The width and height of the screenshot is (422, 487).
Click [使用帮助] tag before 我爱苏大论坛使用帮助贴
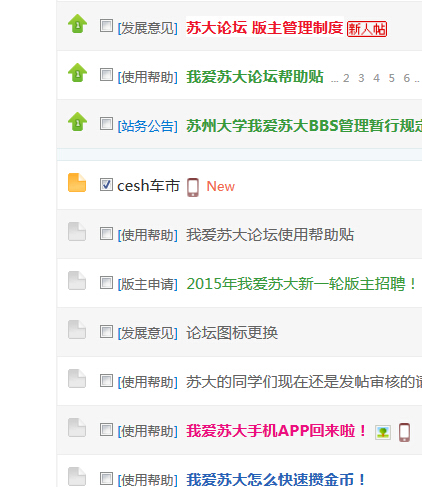click(x=147, y=235)
